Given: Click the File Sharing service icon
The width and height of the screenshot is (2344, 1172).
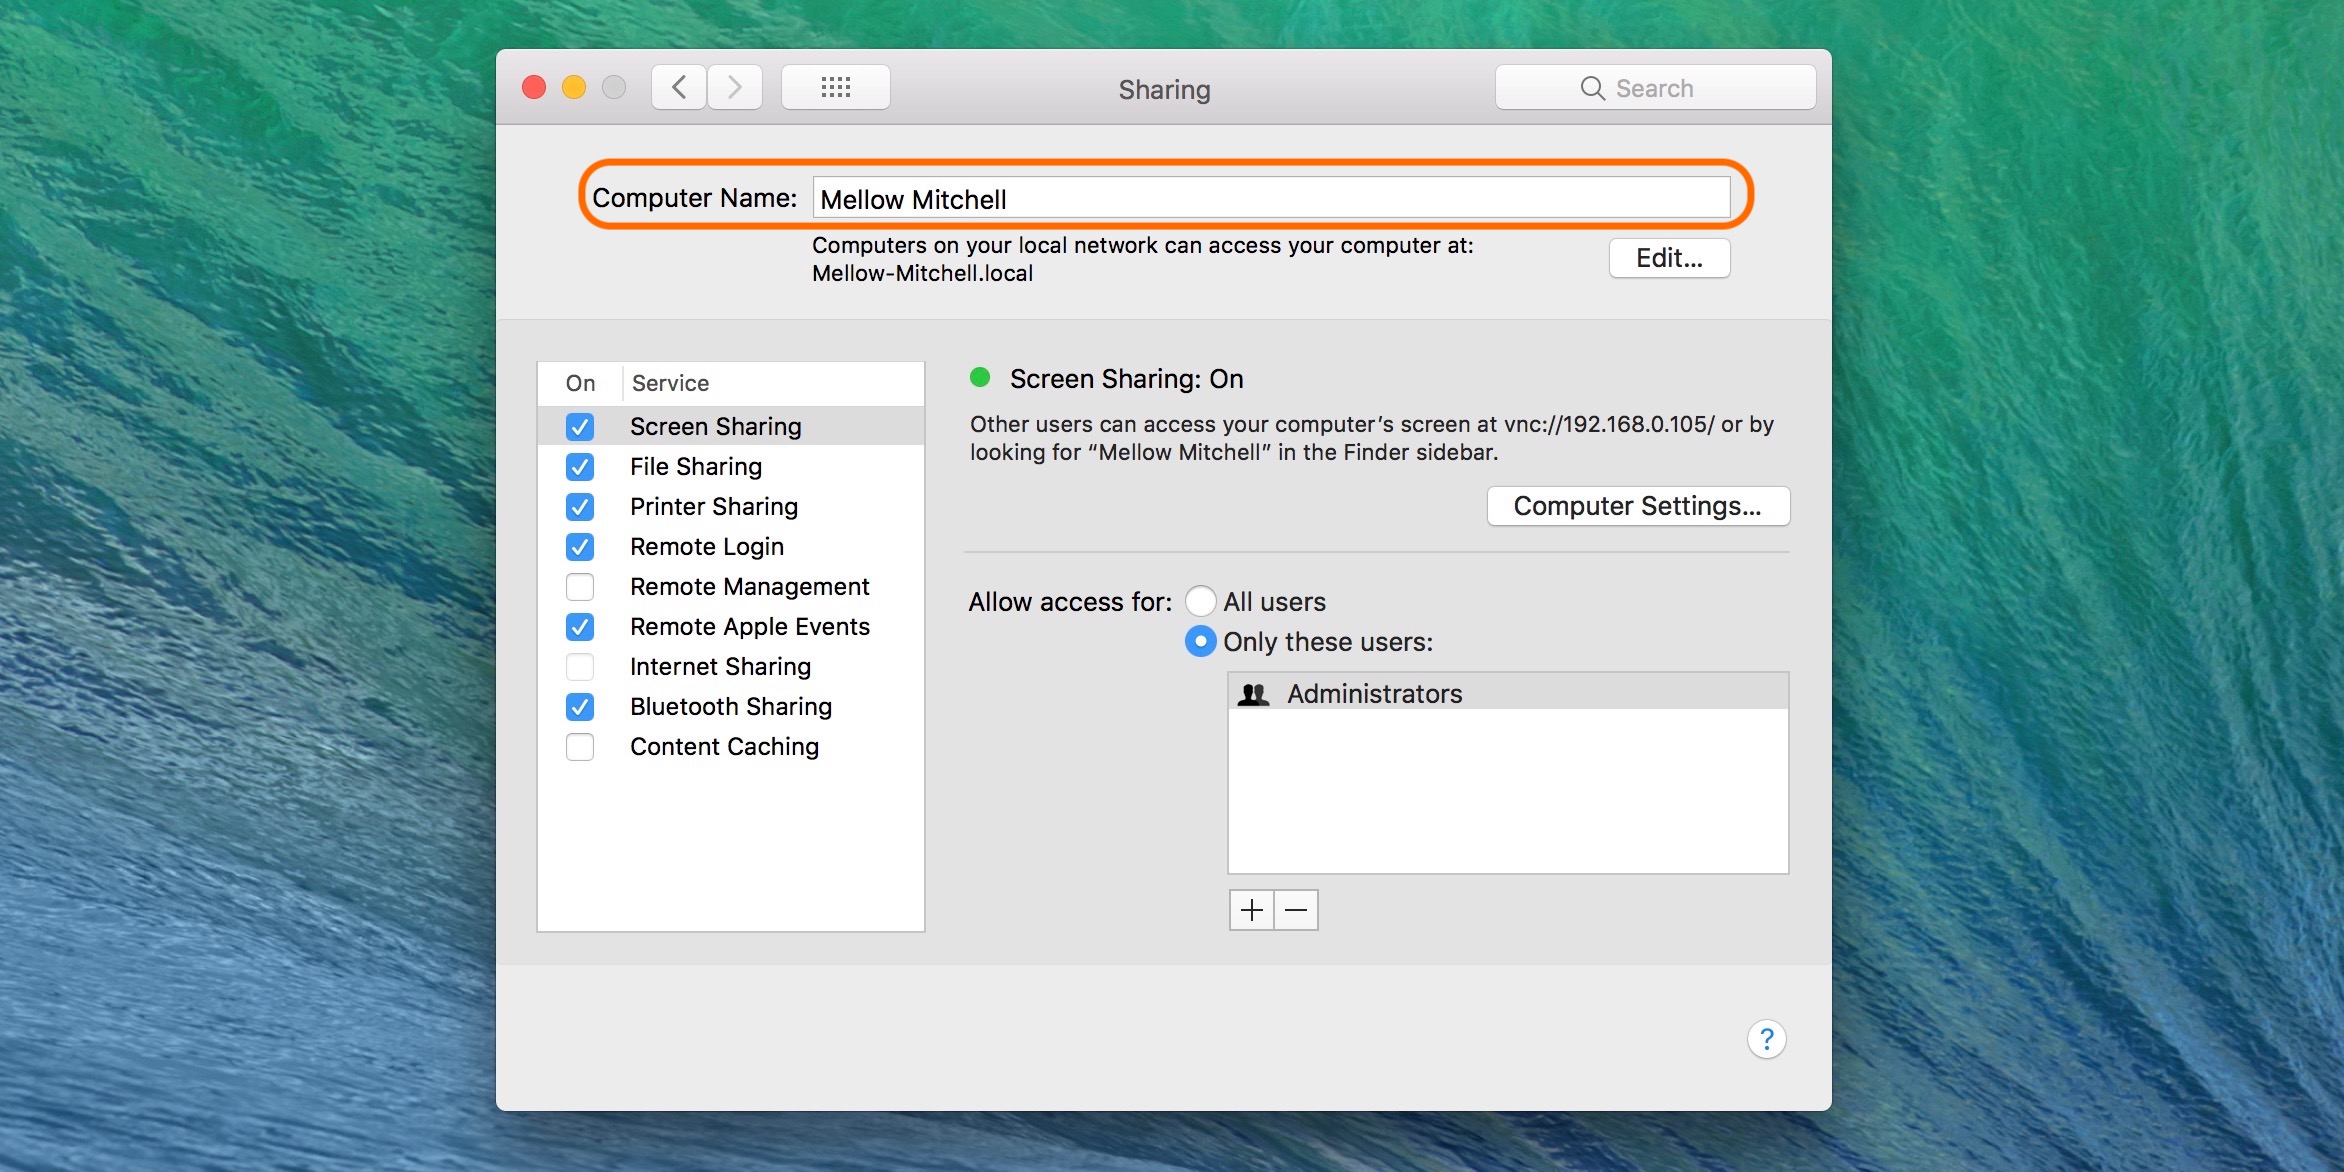Looking at the screenshot, I should [582, 466].
